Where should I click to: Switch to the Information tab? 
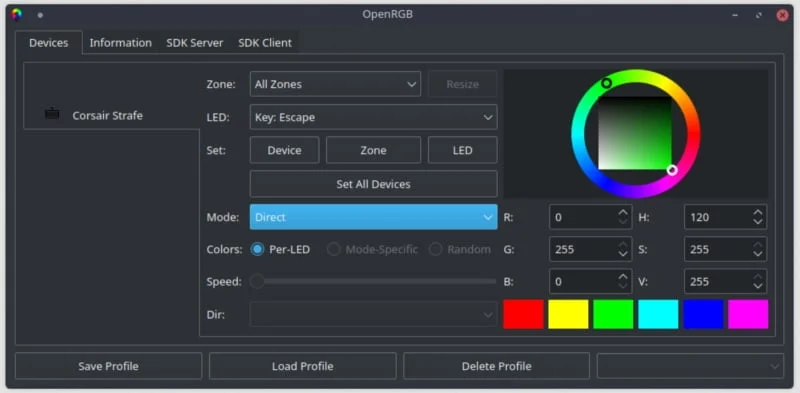click(x=120, y=43)
